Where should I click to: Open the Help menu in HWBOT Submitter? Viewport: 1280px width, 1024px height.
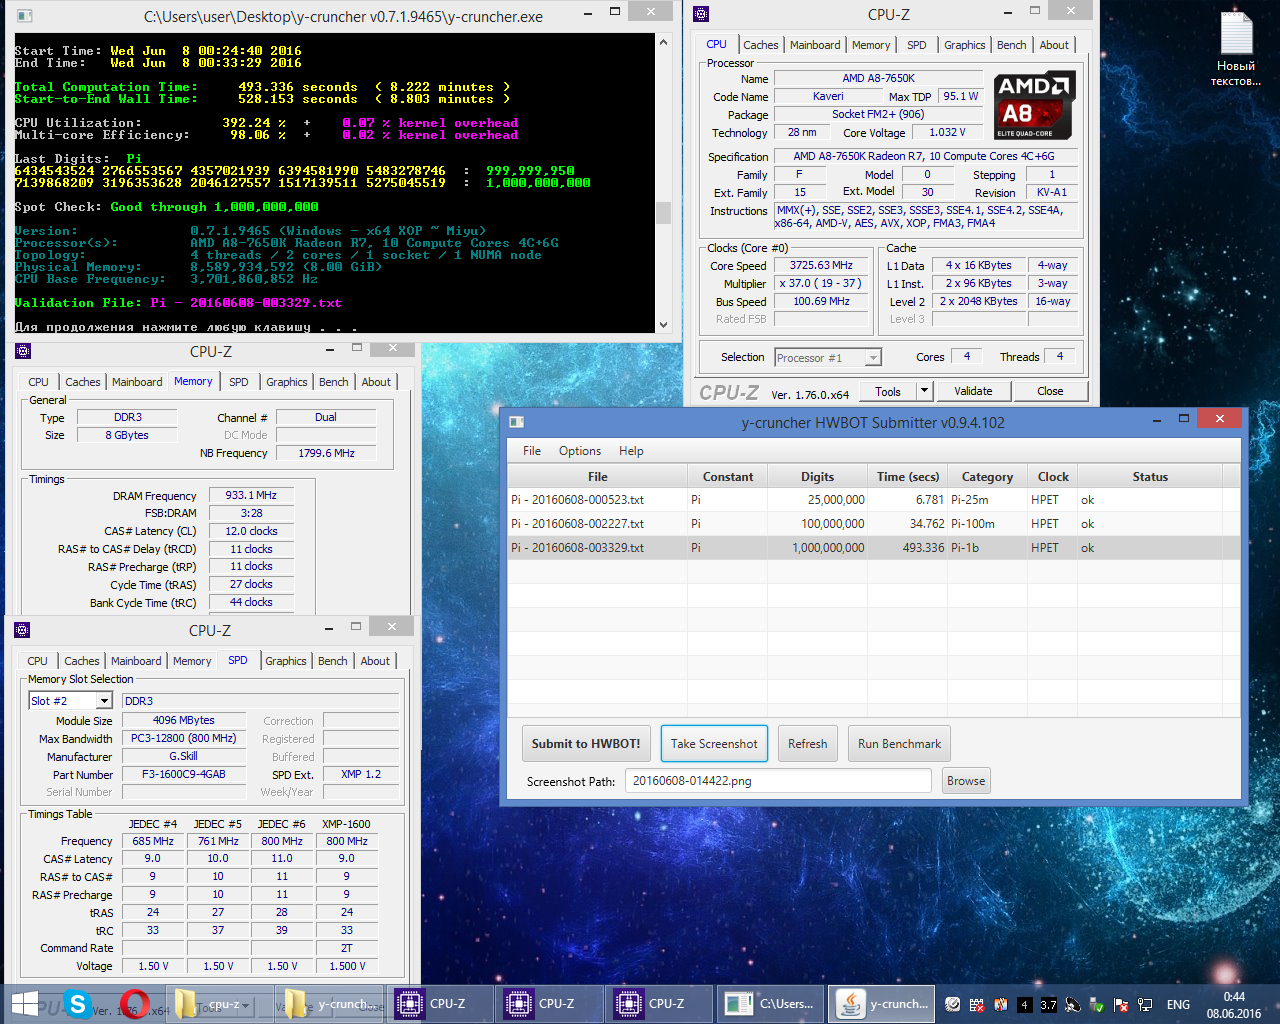[631, 451]
